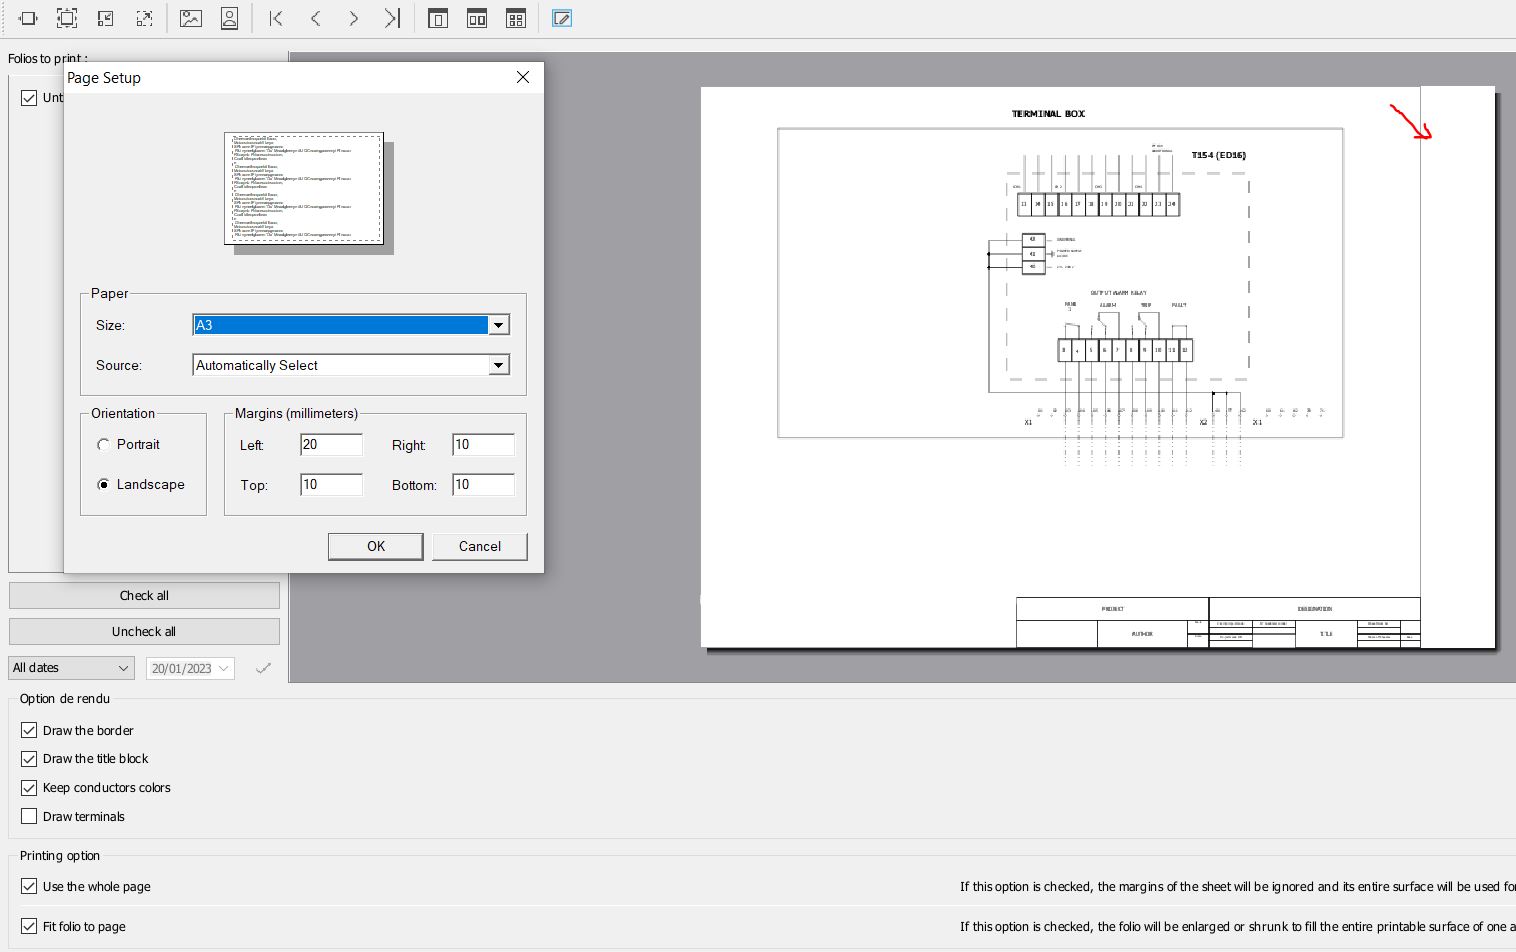
Task: Click the Uncheck all button
Action: pos(144,631)
